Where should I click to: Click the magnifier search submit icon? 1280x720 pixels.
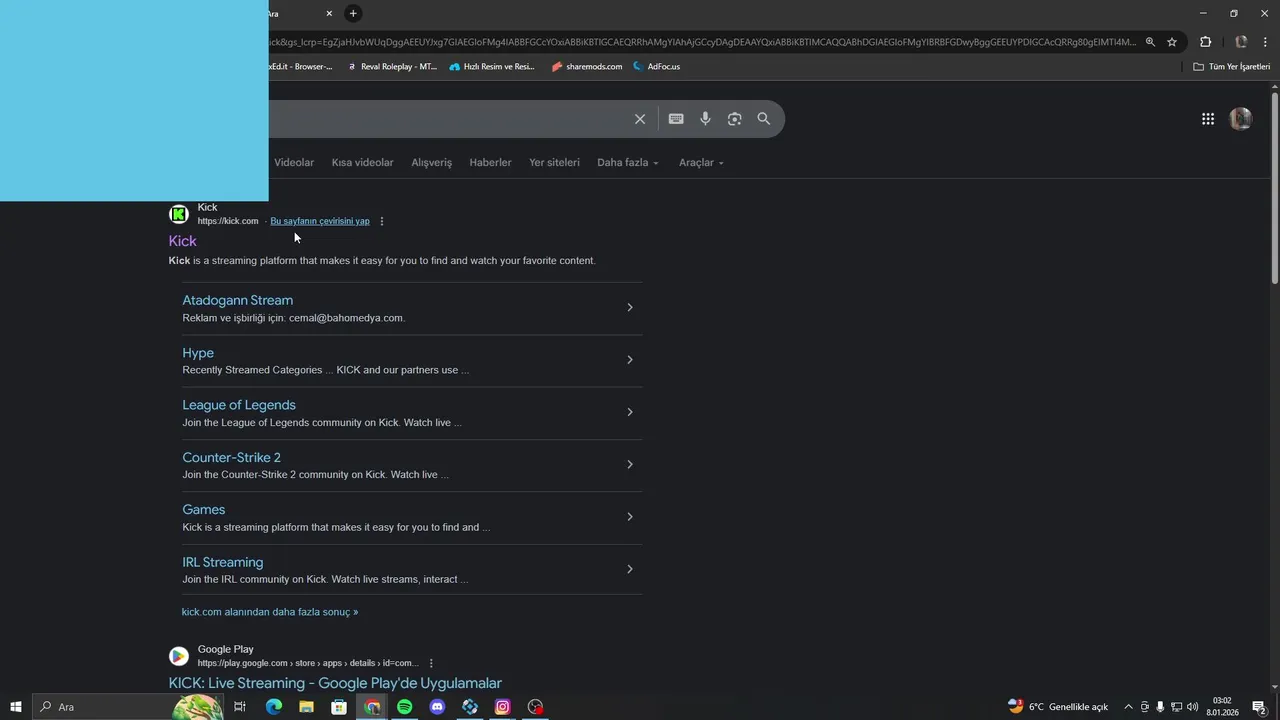pos(764,119)
